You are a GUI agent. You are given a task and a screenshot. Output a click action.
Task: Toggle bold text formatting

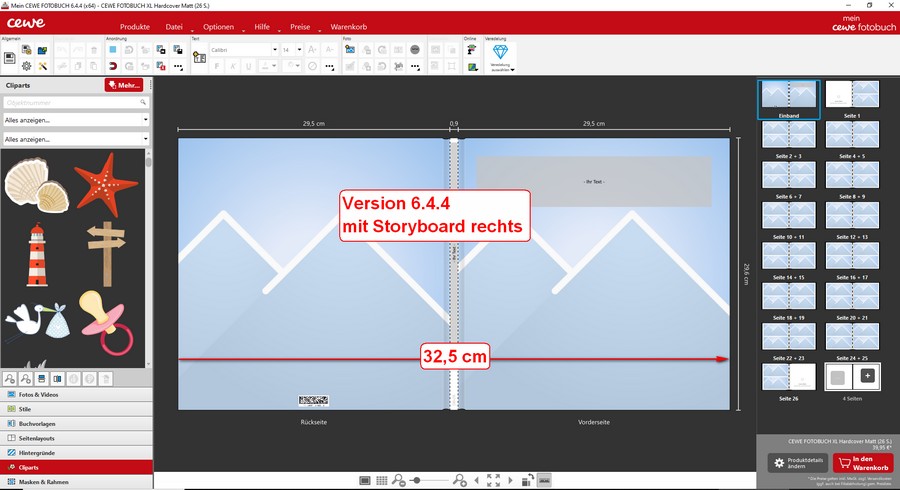click(x=215, y=67)
